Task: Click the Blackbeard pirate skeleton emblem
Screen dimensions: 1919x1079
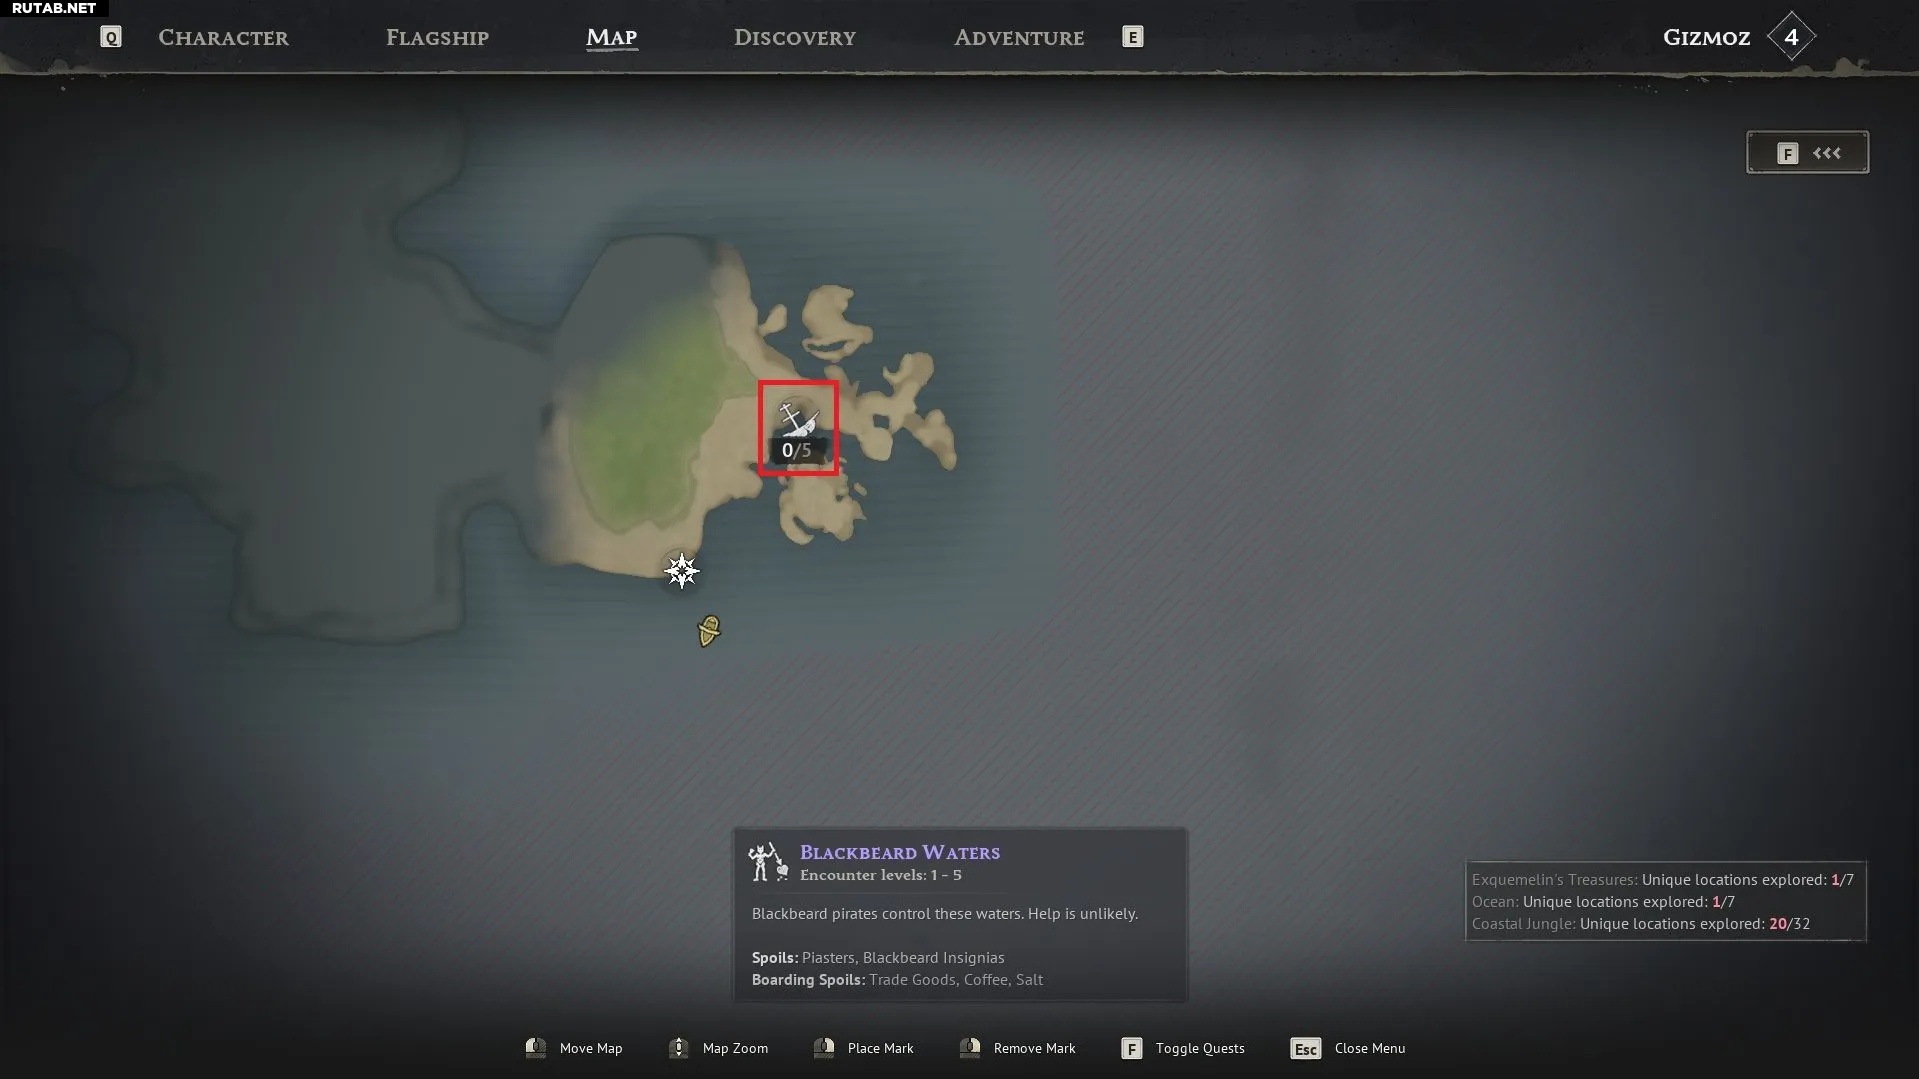Action: pos(768,862)
